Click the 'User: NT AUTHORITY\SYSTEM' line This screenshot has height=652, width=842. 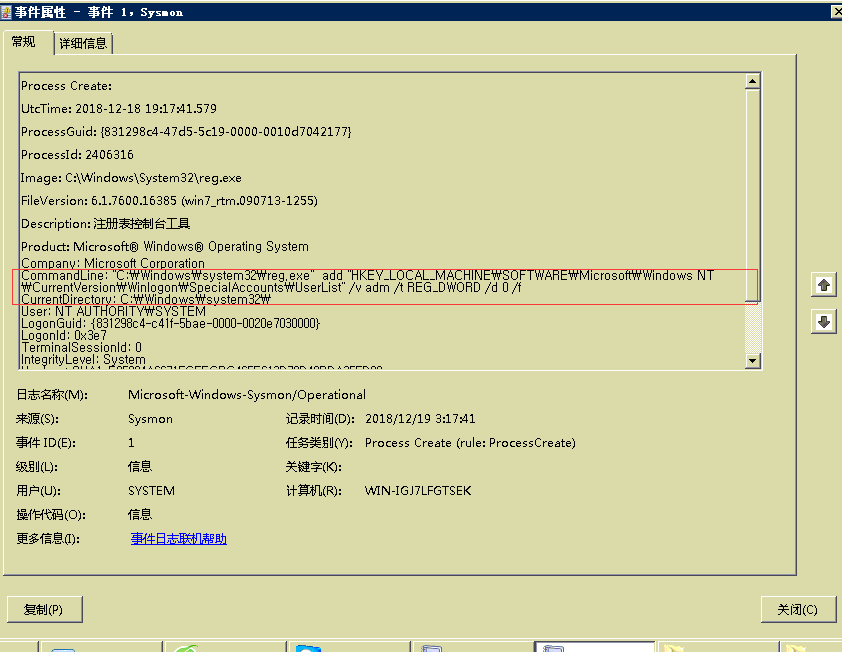tap(113, 311)
